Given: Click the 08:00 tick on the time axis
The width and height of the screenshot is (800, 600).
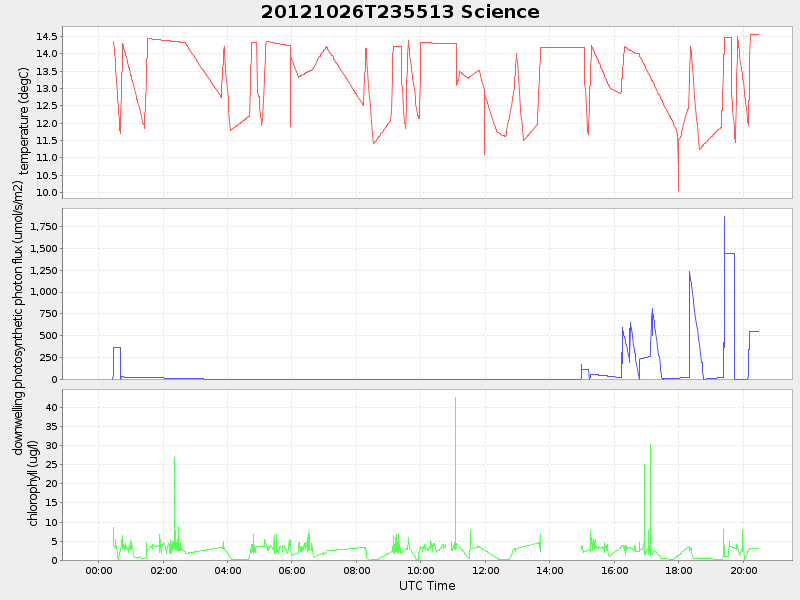Looking at the screenshot, I should point(357,570).
